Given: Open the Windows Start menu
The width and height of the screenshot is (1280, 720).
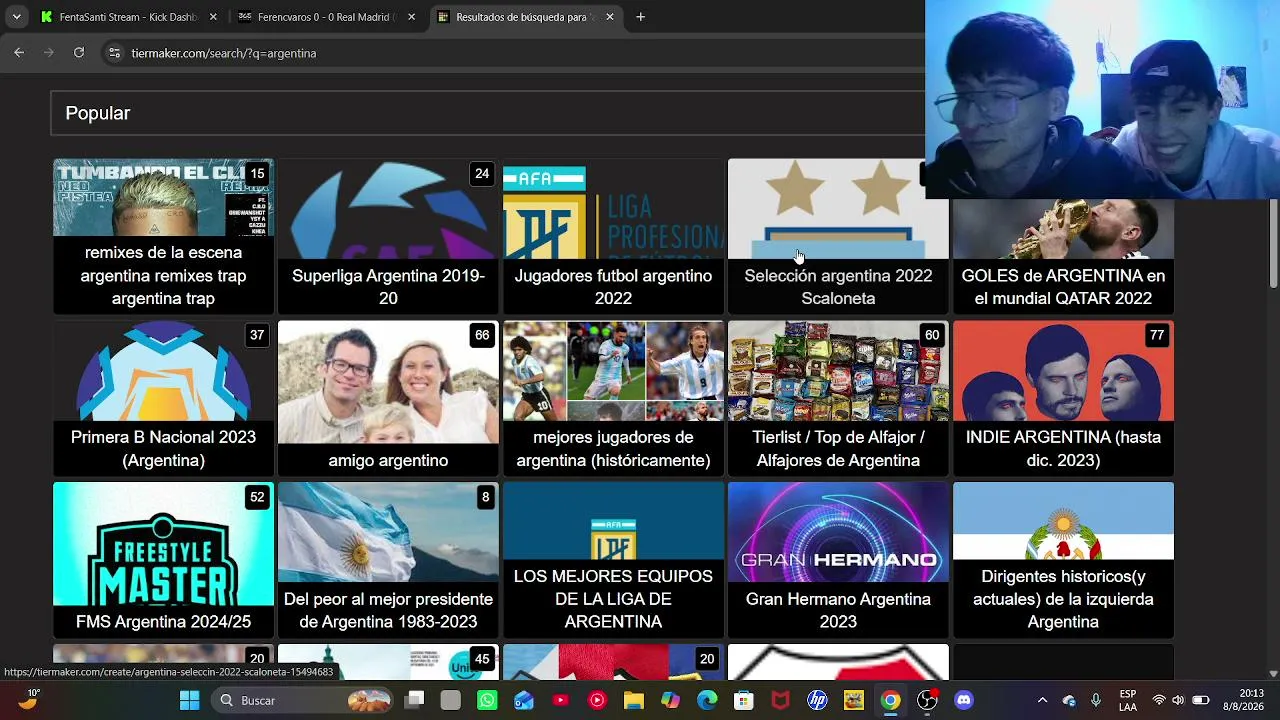Looking at the screenshot, I should pyautogui.click(x=189, y=700).
